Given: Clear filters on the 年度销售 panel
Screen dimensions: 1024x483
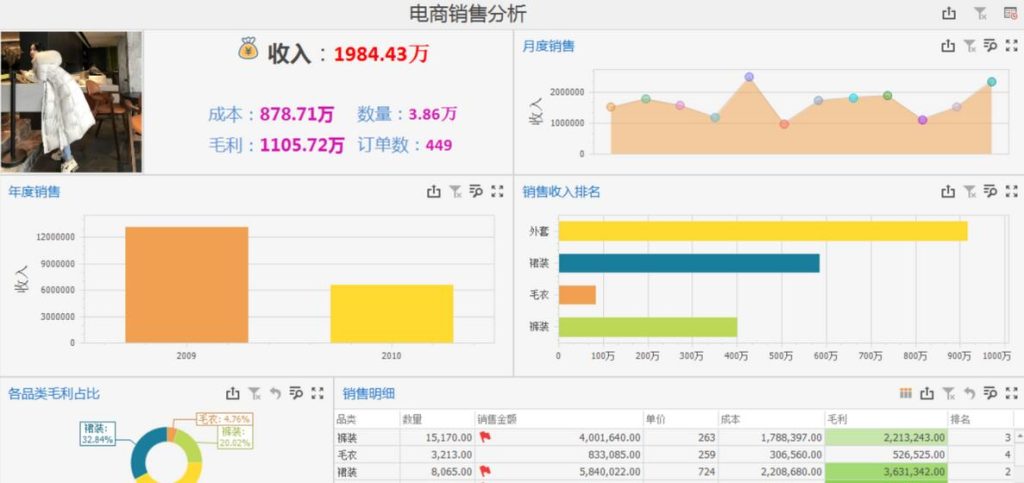Looking at the screenshot, I should [x=455, y=191].
